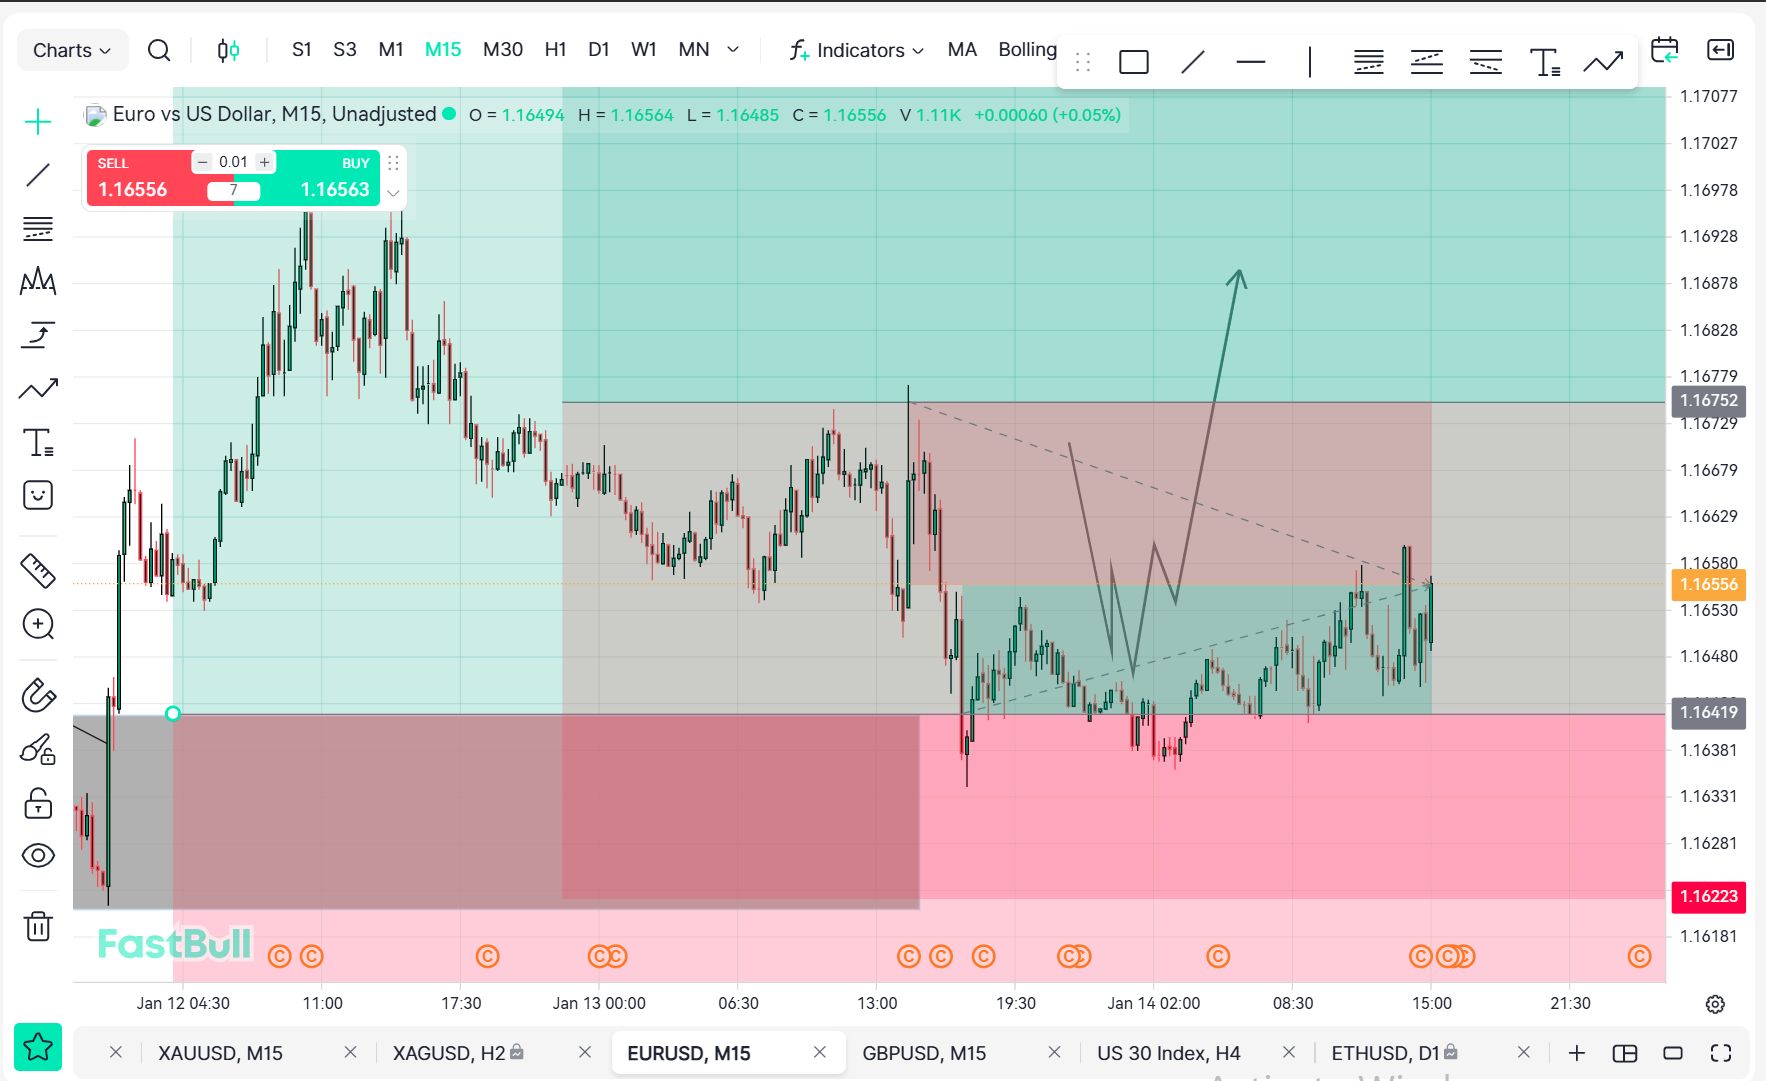The image size is (1766, 1081).
Task: Choose the ruler measure tool
Action: click(38, 570)
